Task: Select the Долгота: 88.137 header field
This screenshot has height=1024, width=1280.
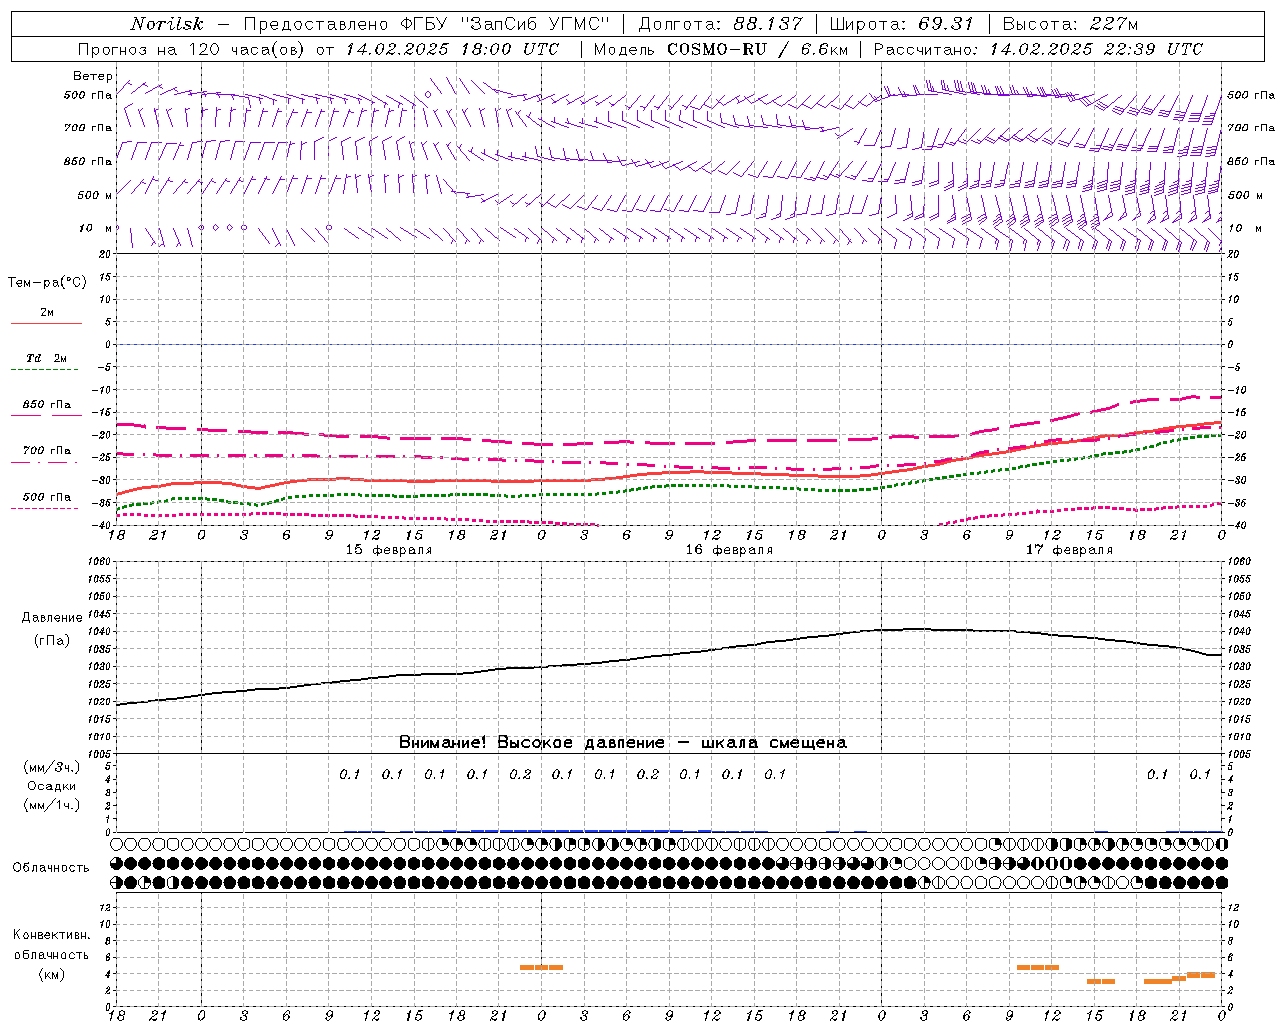Action: tap(719, 24)
